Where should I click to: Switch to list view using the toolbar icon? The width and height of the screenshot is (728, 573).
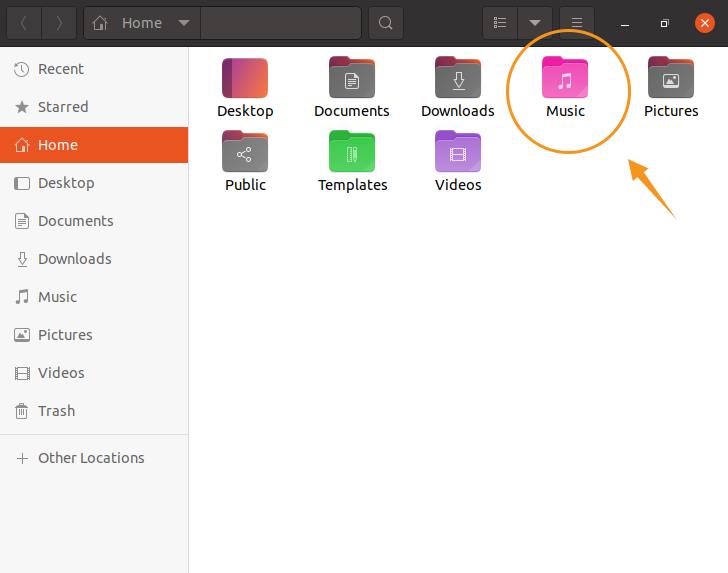click(500, 23)
